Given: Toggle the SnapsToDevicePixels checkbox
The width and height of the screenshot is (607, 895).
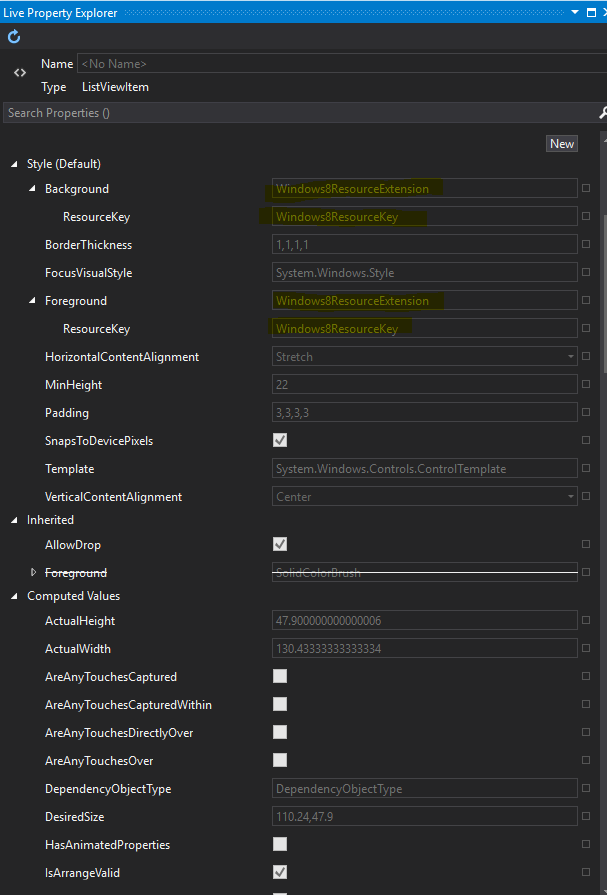Looking at the screenshot, I should pyautogui.click(x=280, y=440).
